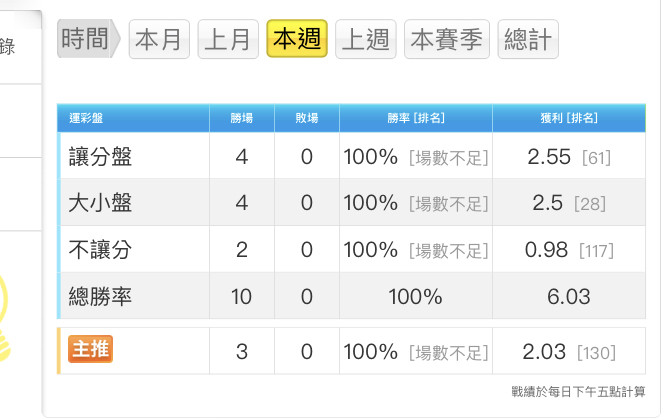
Task: Click the 敗場 column header
Action: tap(307, 118)
